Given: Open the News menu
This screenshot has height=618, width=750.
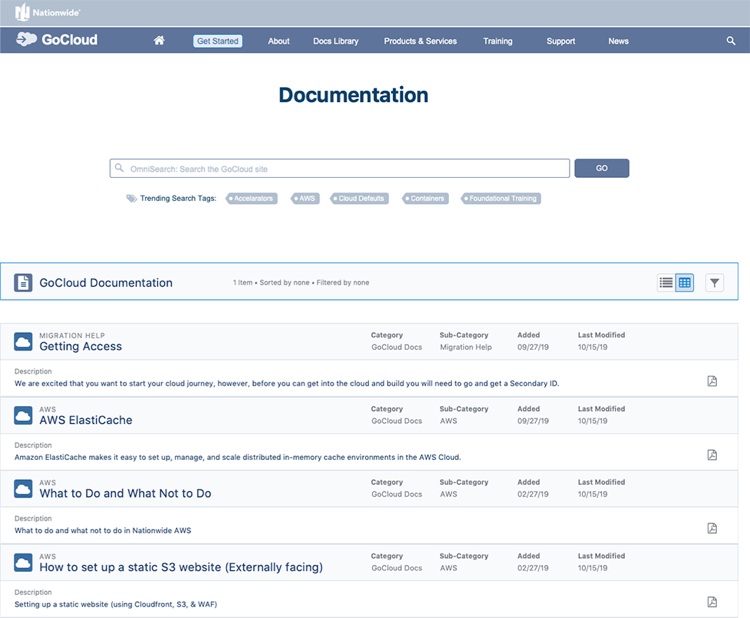Looking at the screenshot, I should [618, 41].
